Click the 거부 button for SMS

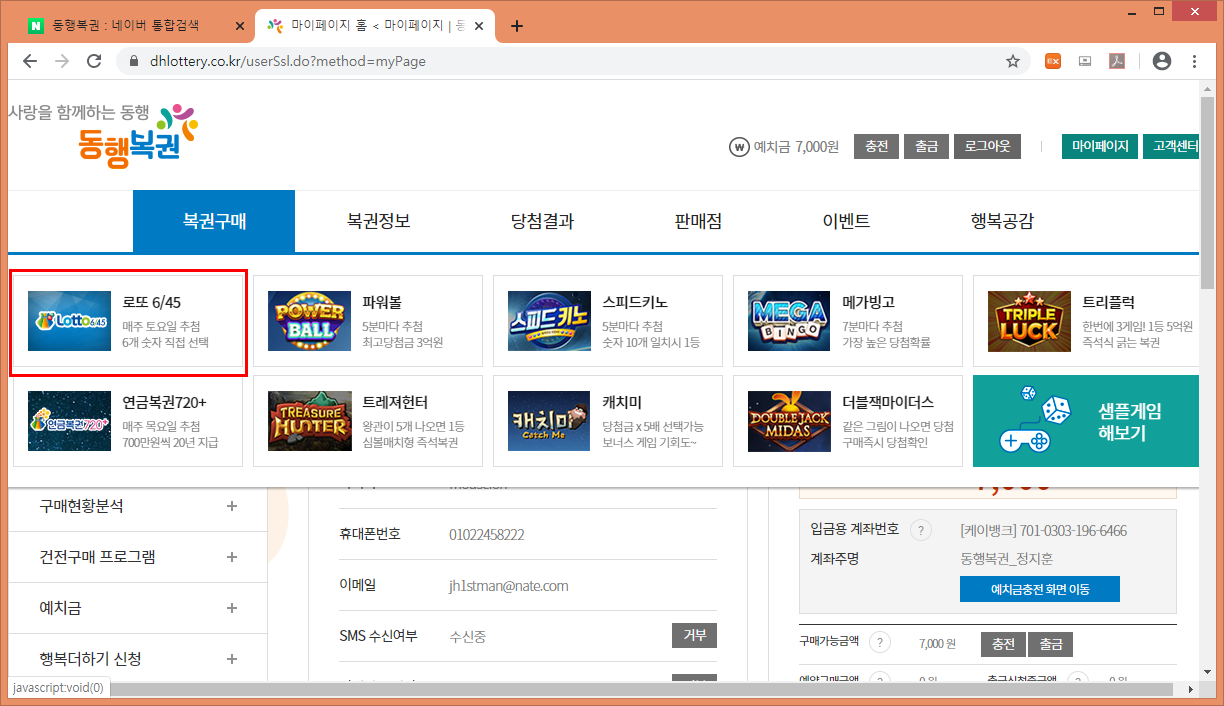point(694,635)
